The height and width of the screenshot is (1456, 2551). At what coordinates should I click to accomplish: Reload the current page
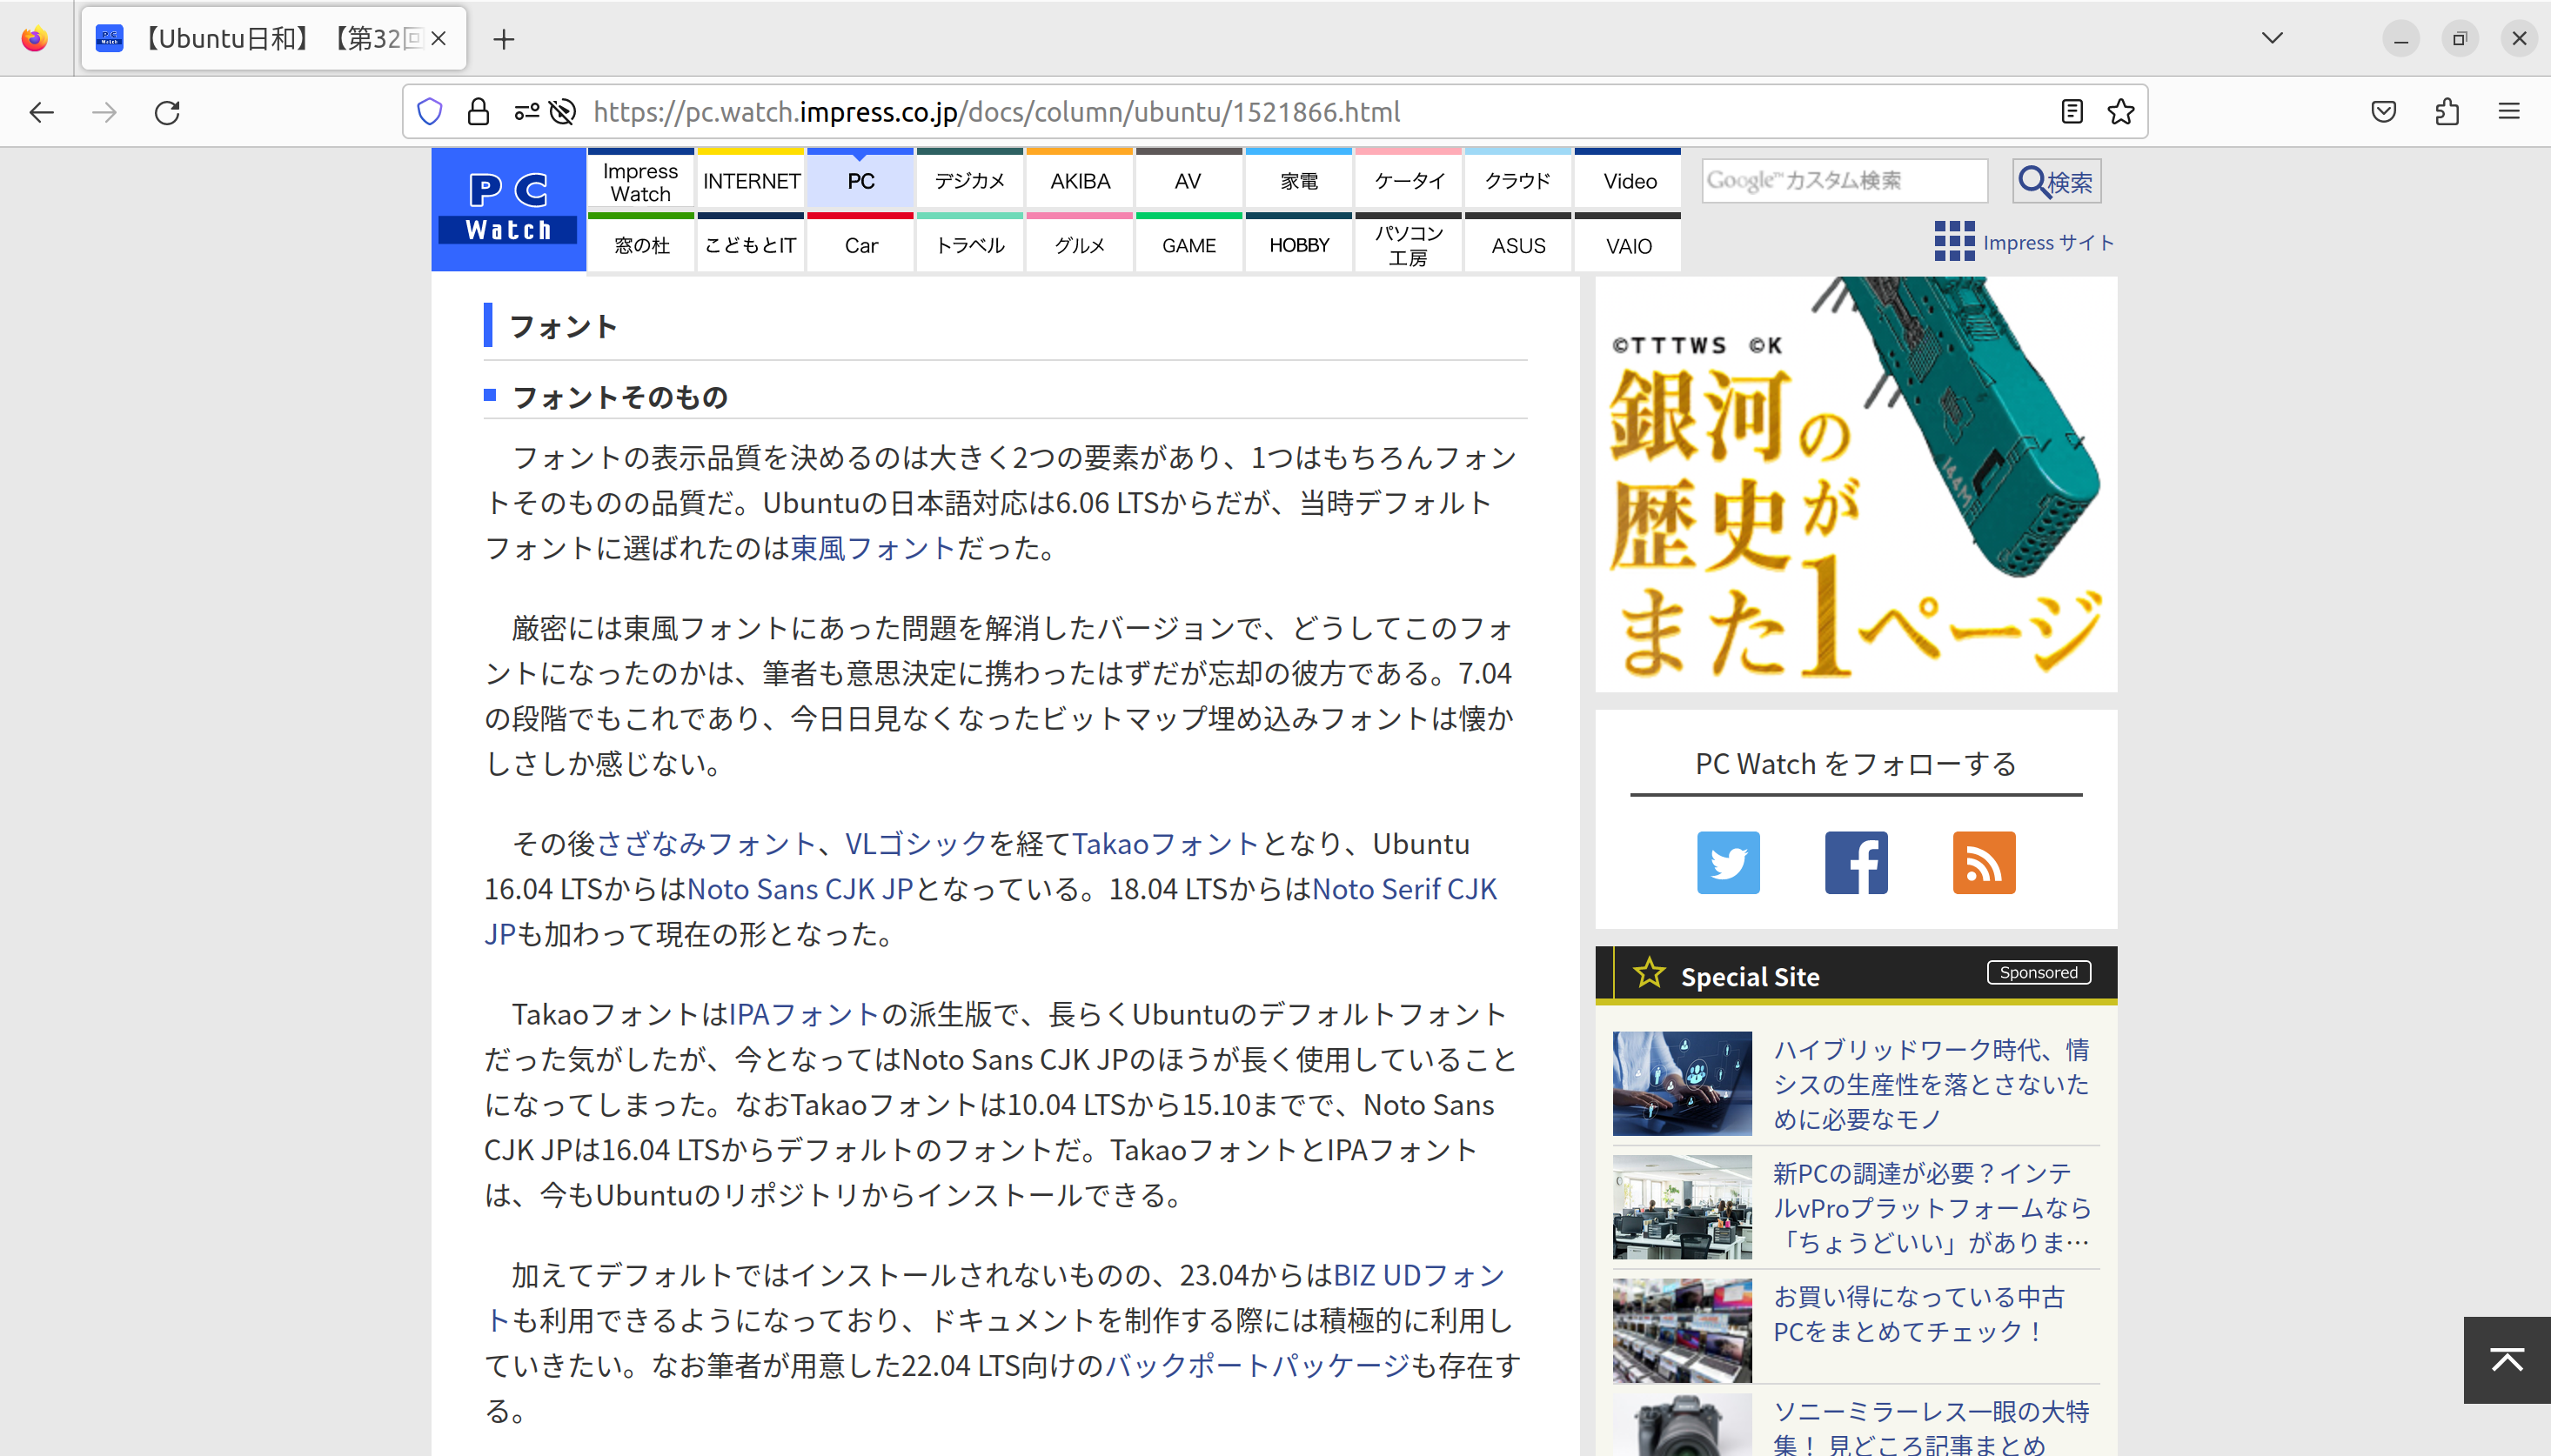[x=167, y=112]
